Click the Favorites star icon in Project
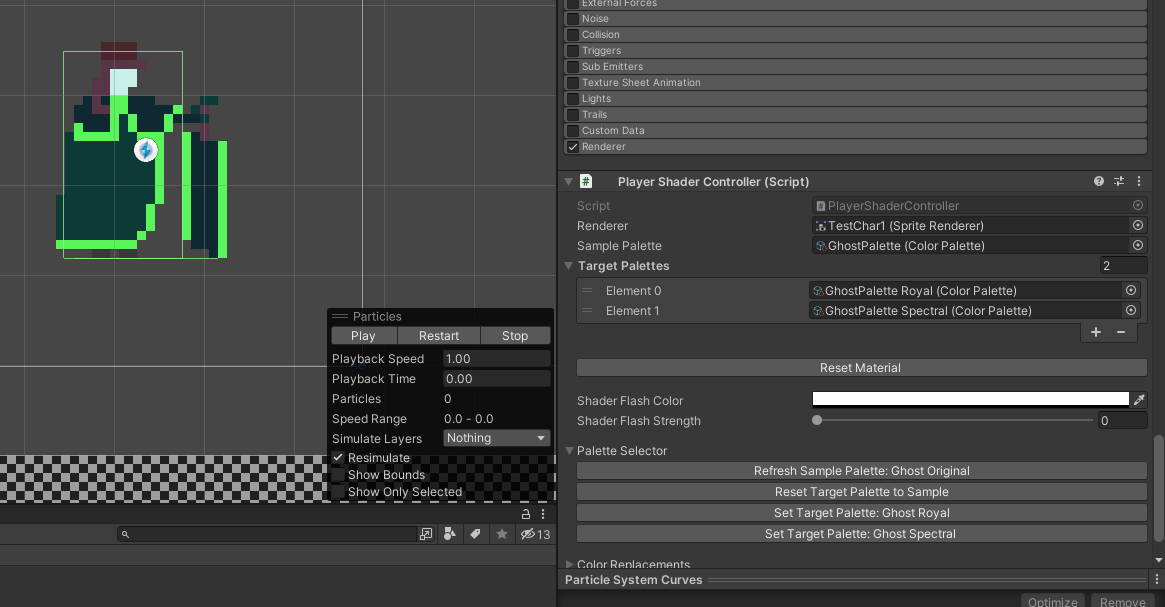Image resolution: width=1165 pixels, height=607 pixels. (x=502, y=534)
